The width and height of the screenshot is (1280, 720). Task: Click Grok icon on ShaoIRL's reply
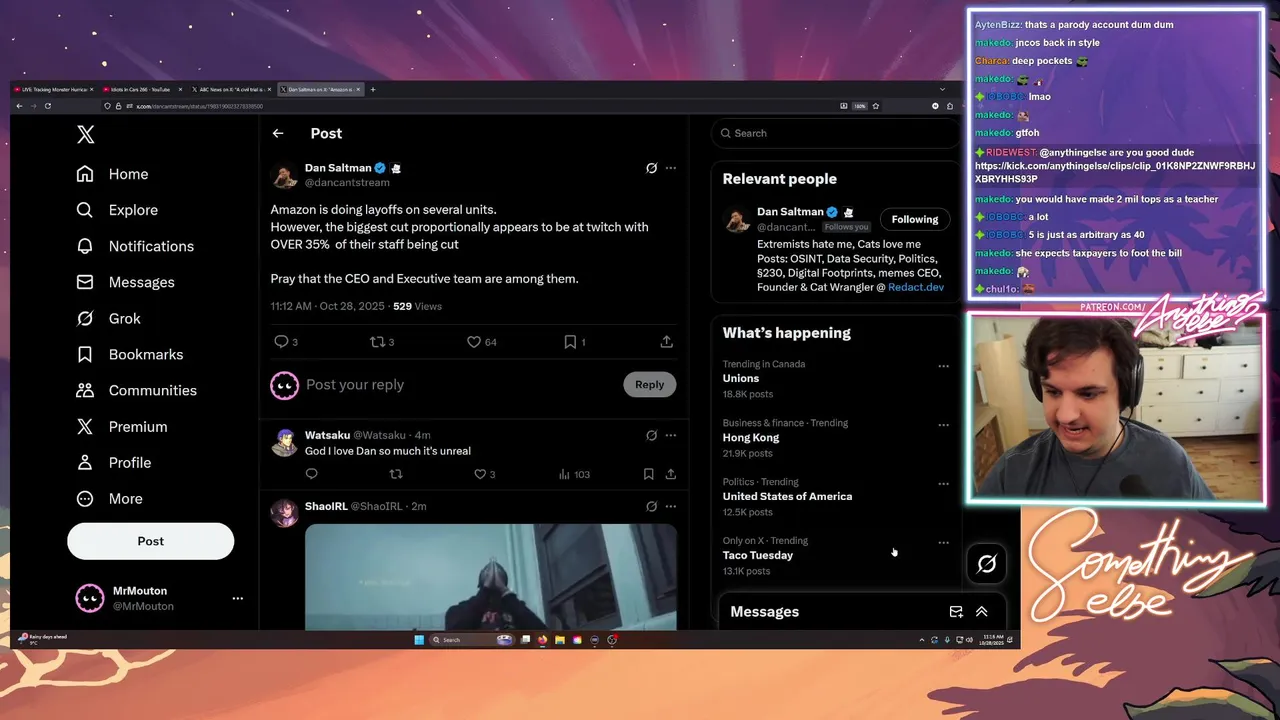coord(651,506)
